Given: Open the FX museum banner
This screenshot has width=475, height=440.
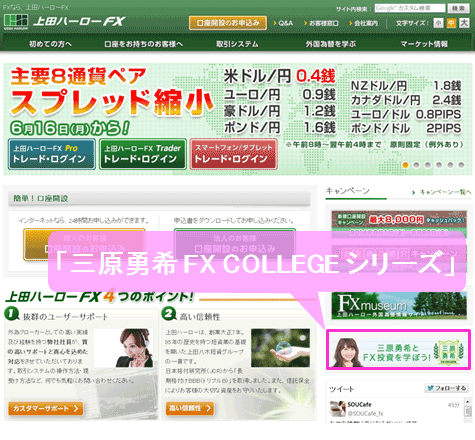Looking at the screenshot, I should pos(399,306).
